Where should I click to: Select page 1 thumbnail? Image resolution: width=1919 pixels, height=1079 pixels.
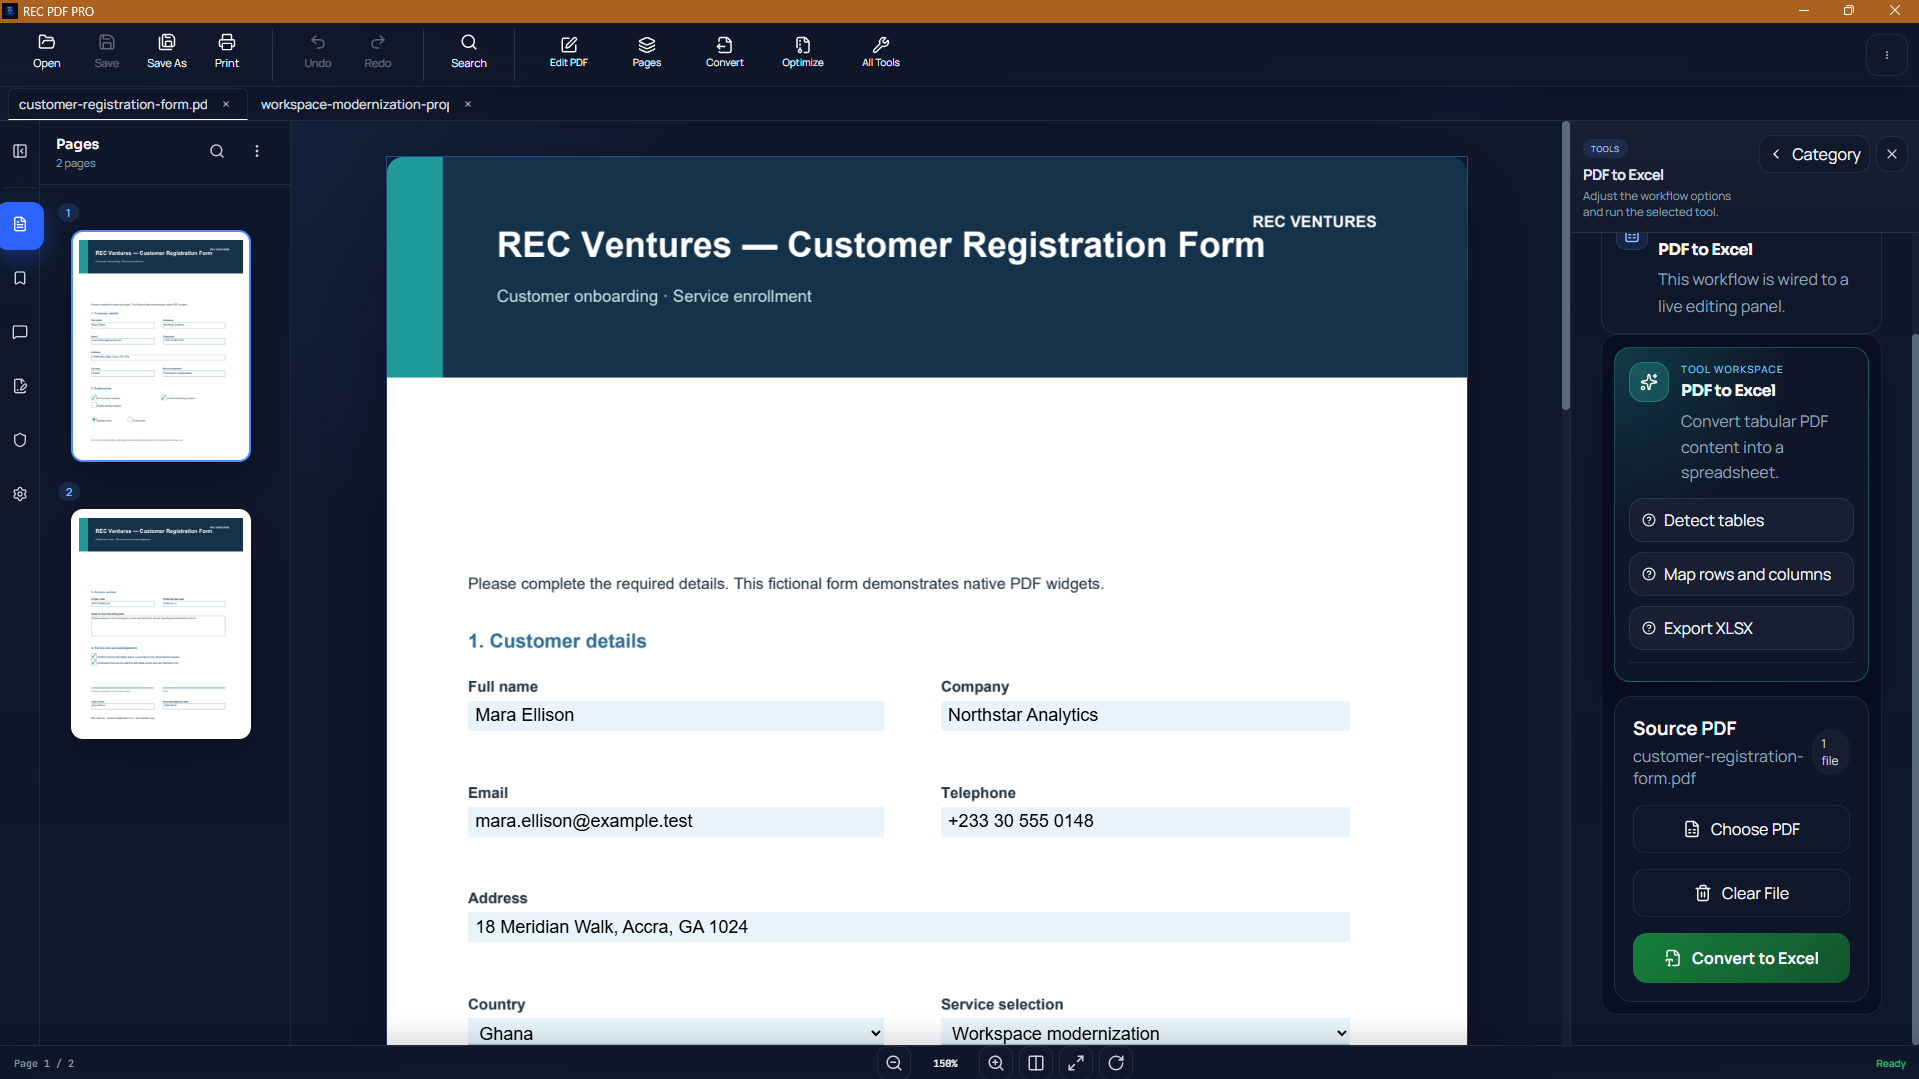pyautogui.click(x=161, y=346)
